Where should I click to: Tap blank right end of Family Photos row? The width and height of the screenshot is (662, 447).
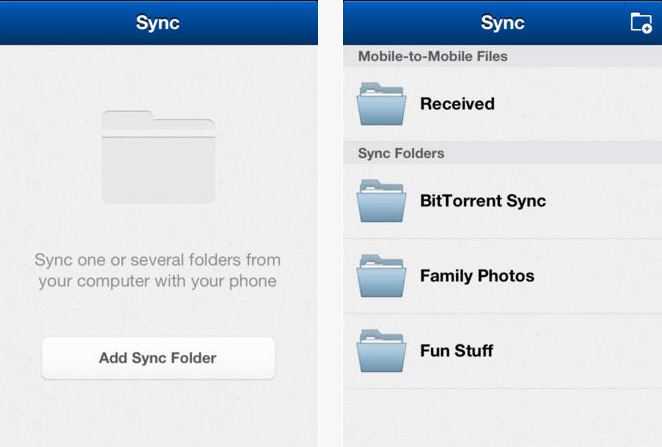(610, 276)
